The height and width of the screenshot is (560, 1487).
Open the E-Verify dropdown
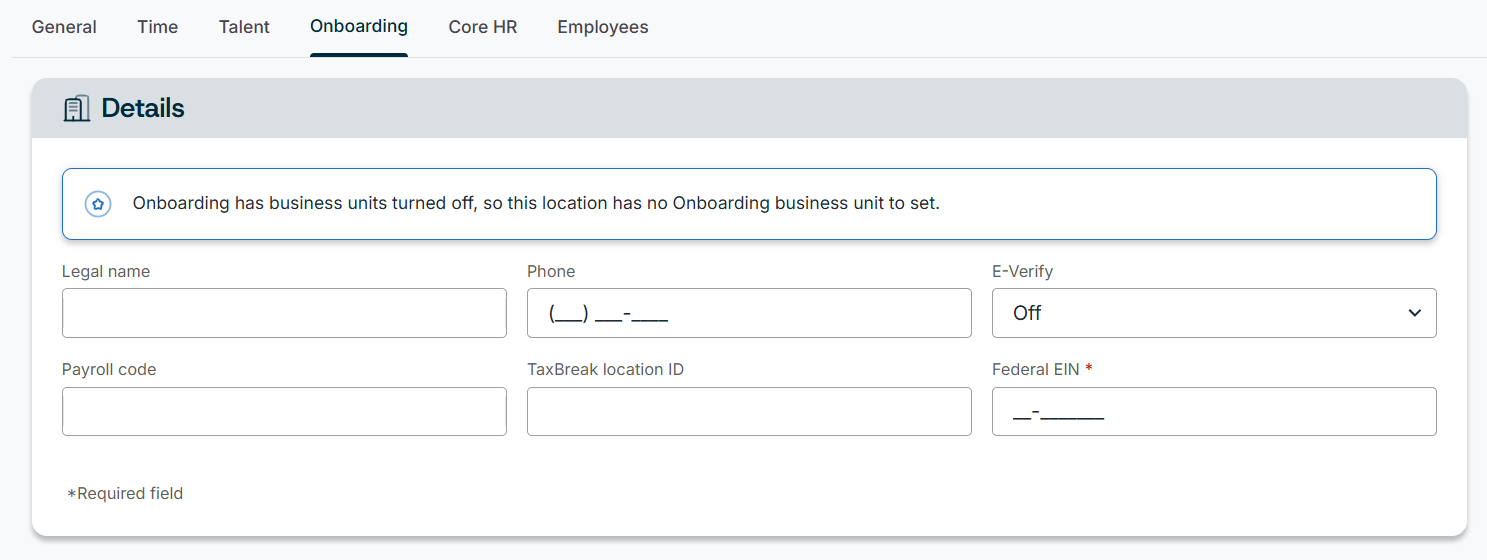click(1214, 313)
